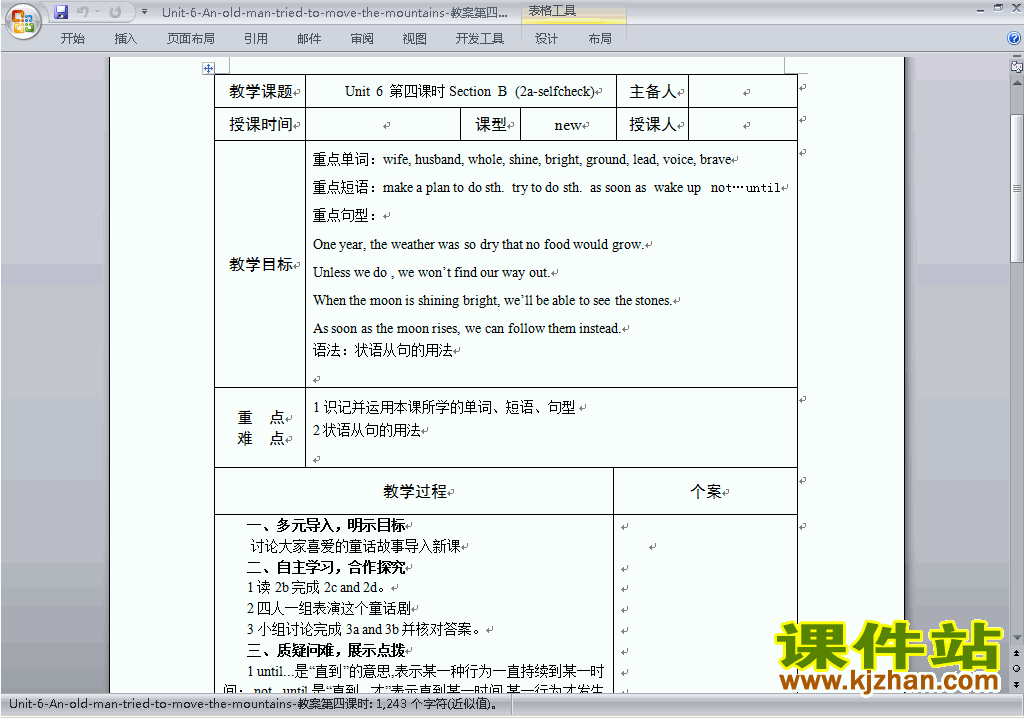Click the 个案 header cell
The height and width of the screenshot is (718, 1024).
point(706,491)
